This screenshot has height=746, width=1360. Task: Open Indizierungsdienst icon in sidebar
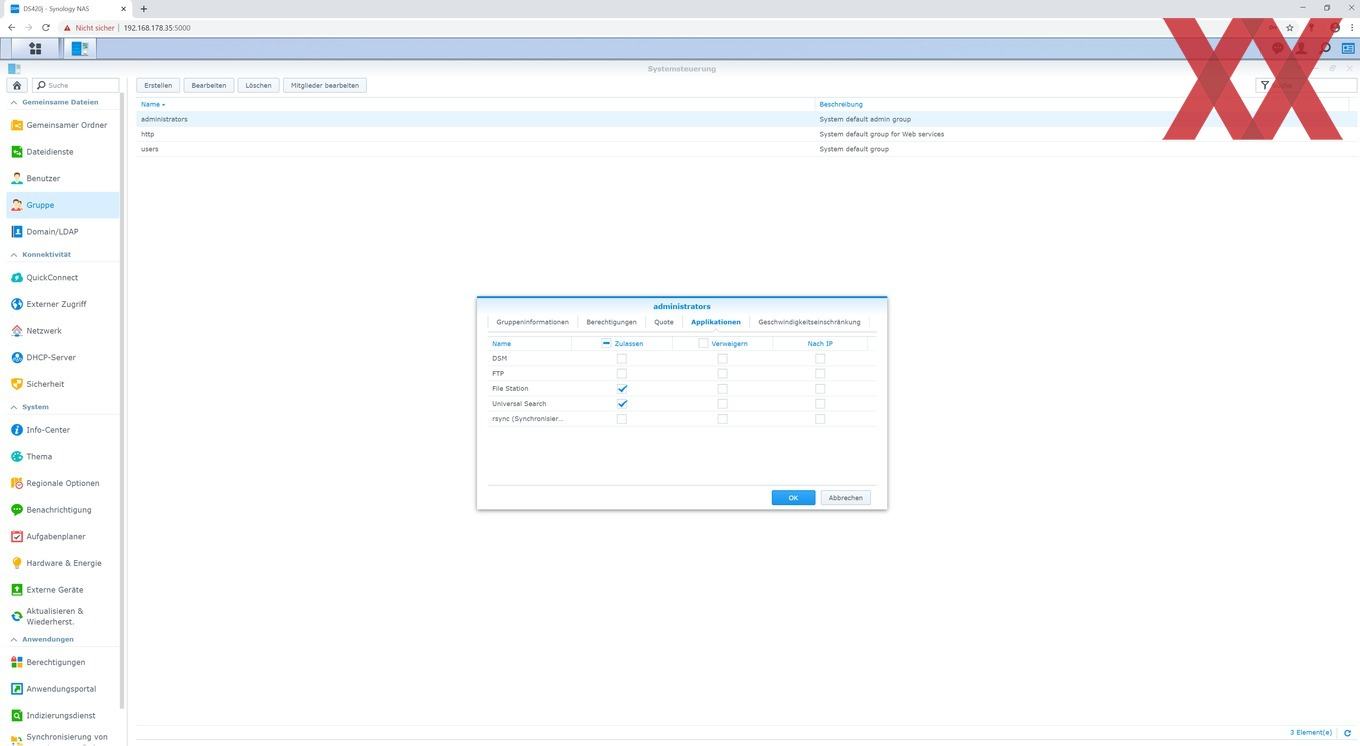pyautogui.click(x=17, y=715)
